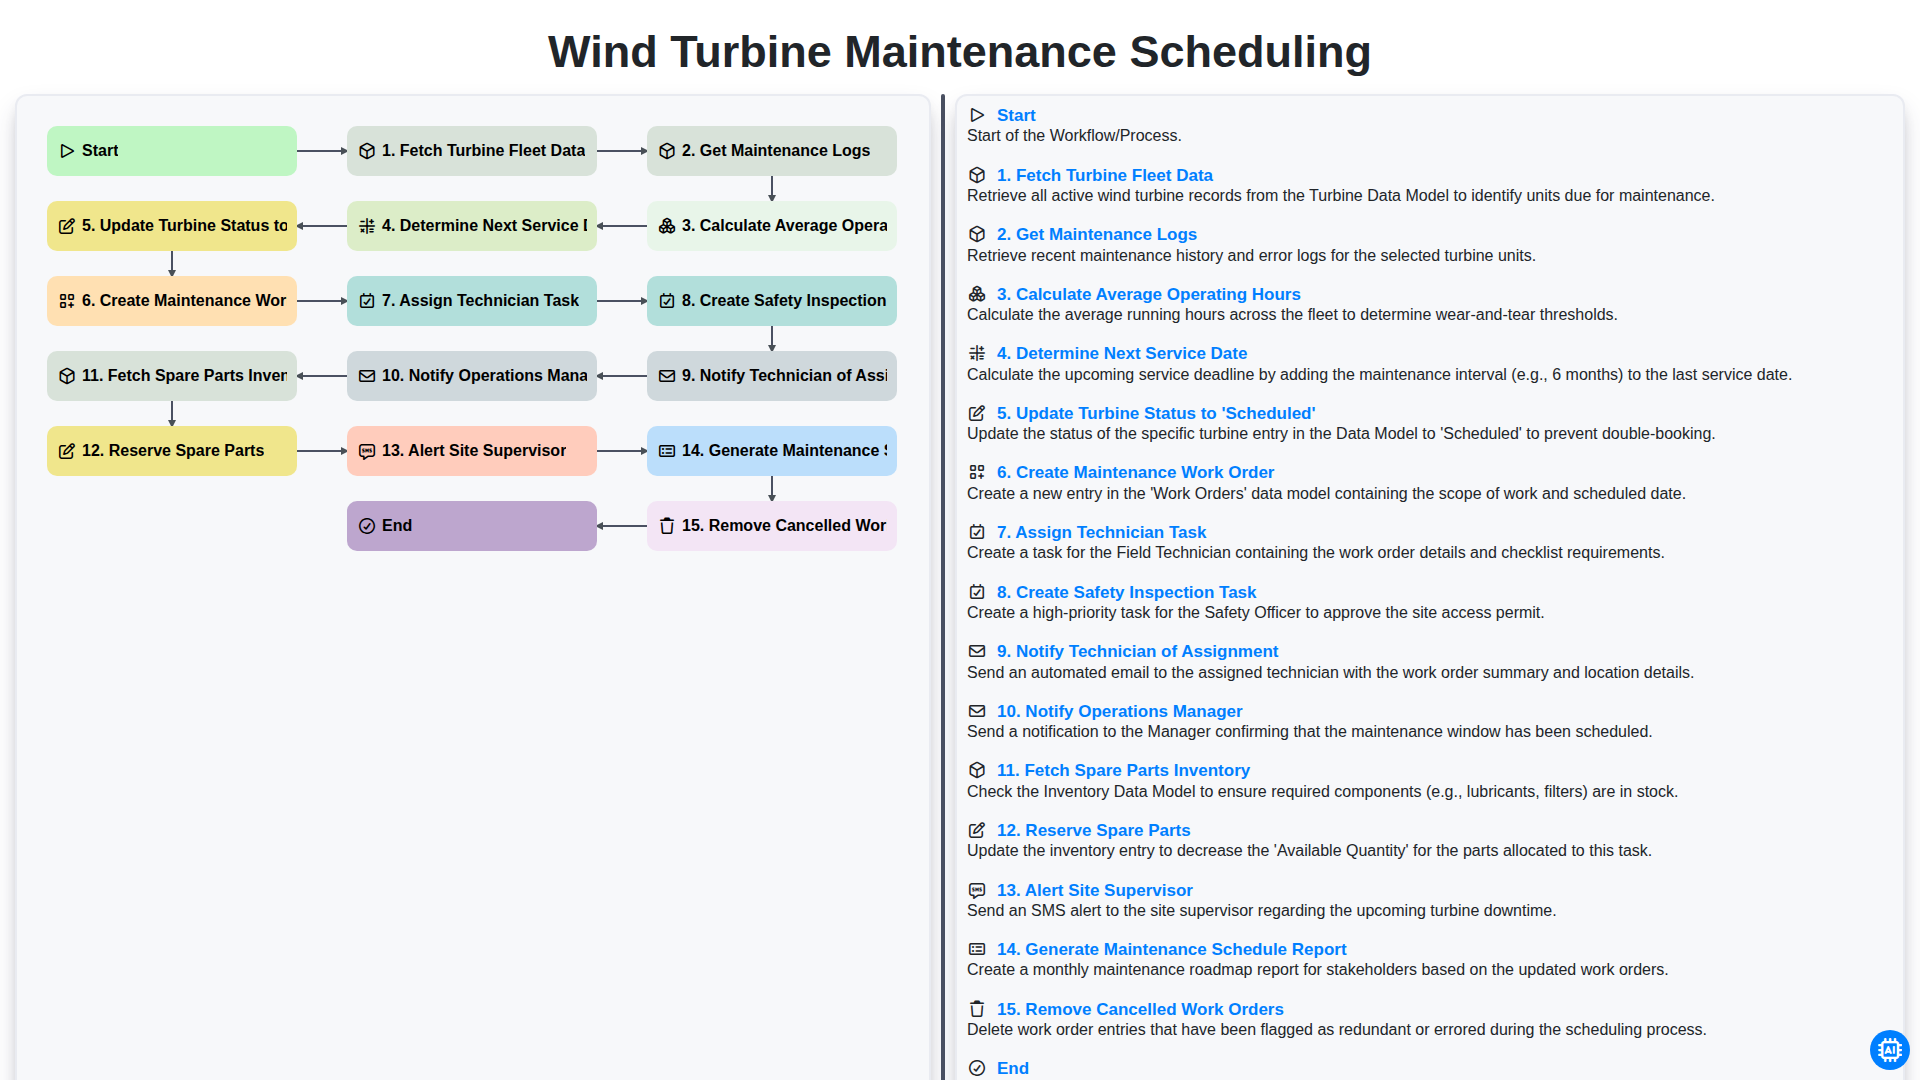
Task: Click the add-grid icon beside Create Maintenance Work Order heading
Action: pyautogui.click(x=977, y=472)
